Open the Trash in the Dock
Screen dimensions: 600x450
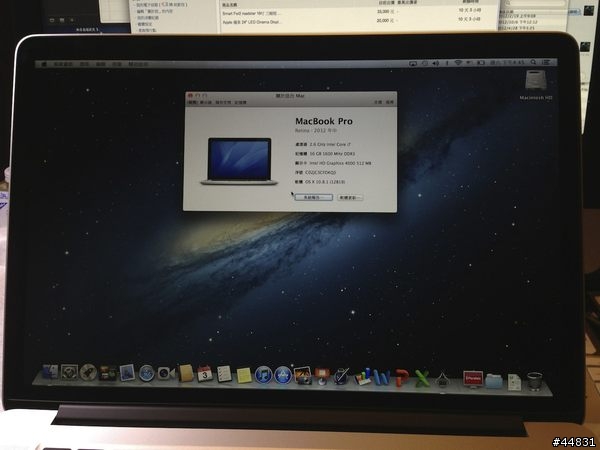(x=535, y=381)
